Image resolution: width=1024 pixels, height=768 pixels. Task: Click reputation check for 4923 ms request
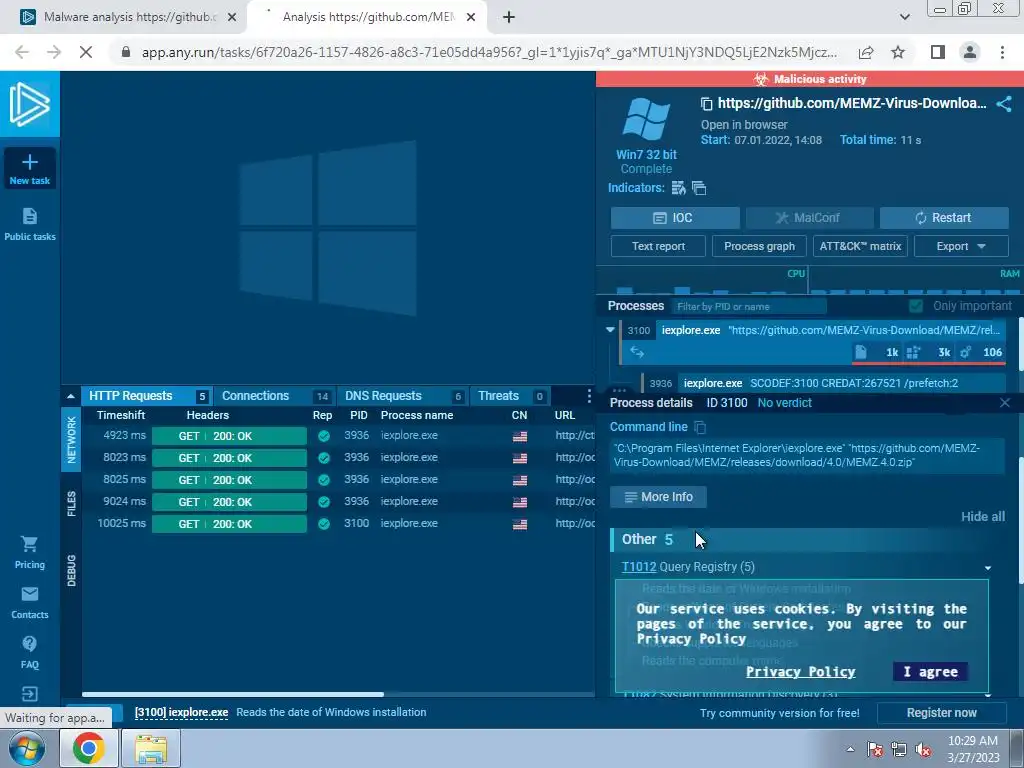tap(323, 436)
